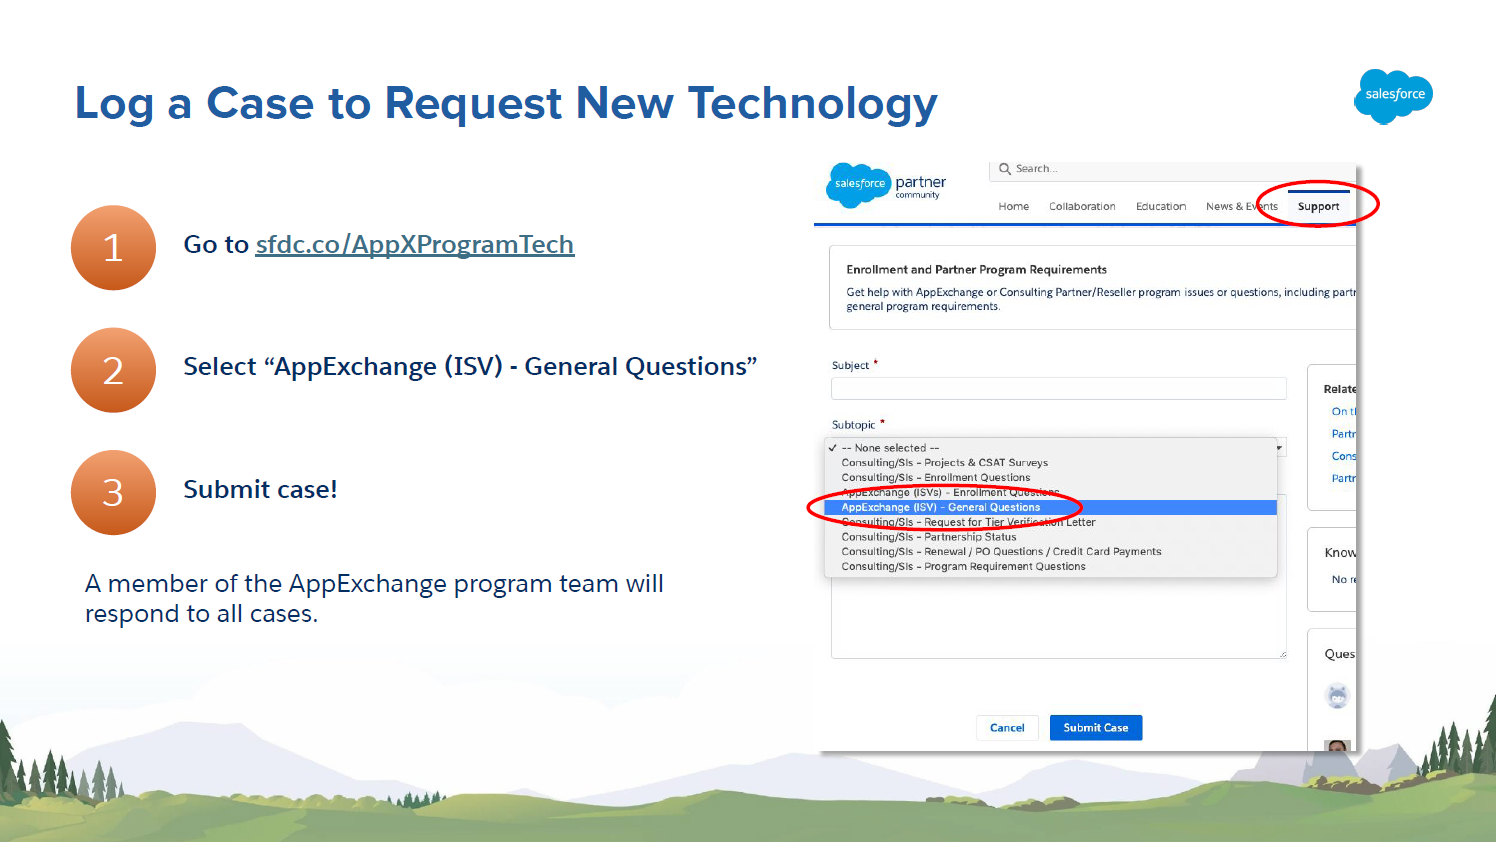Click the Salesforce cloud logo on slide

[1394, 96]
